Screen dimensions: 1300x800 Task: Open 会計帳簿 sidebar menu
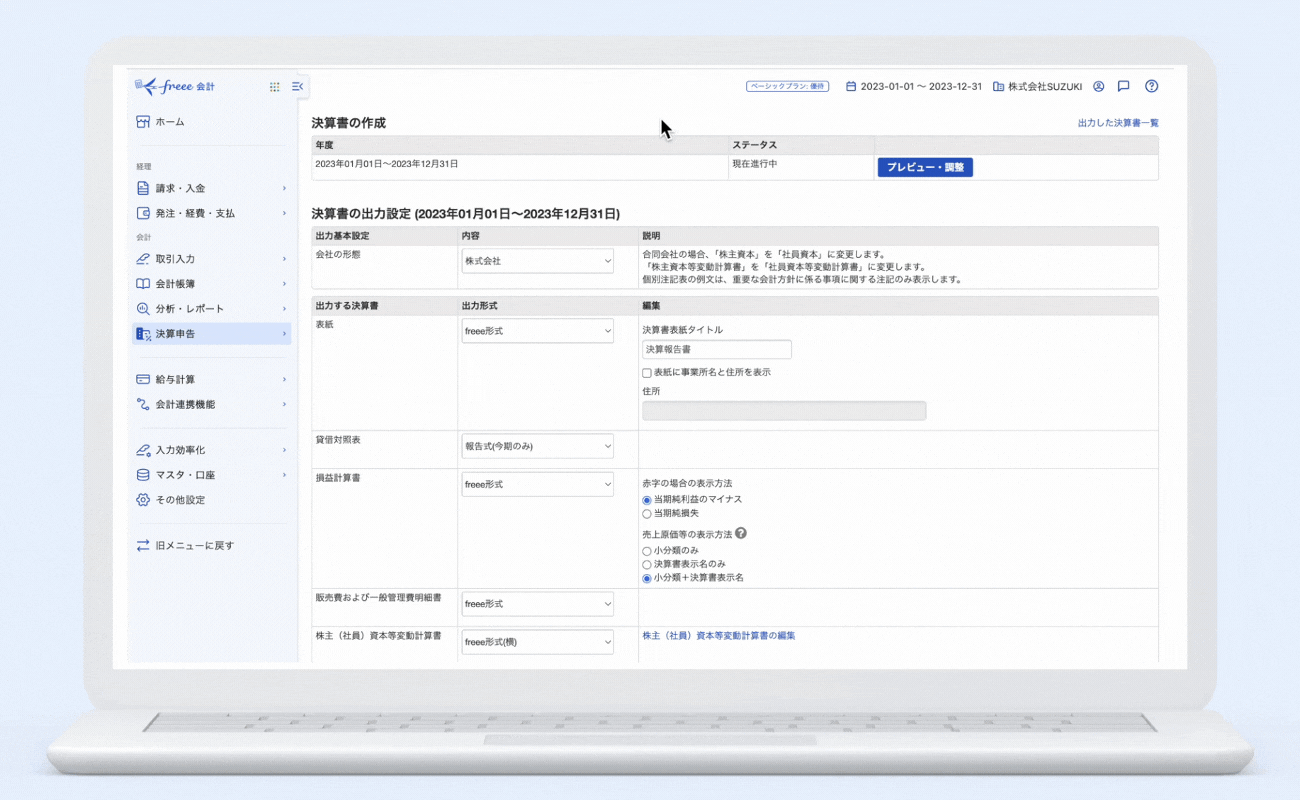(x=211, y=284)
